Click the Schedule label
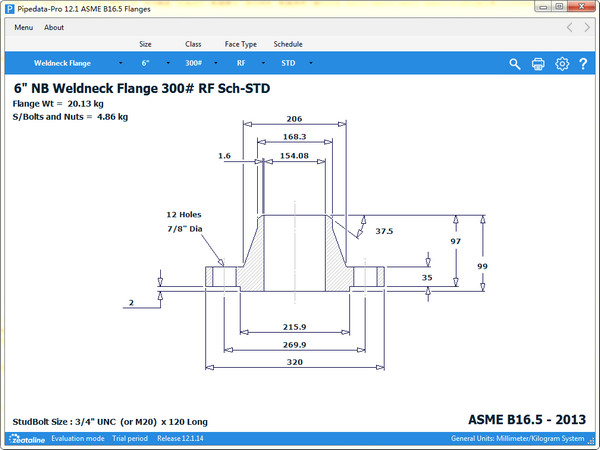The width and height of the screenshot is (600, 450). click(288, 44)
